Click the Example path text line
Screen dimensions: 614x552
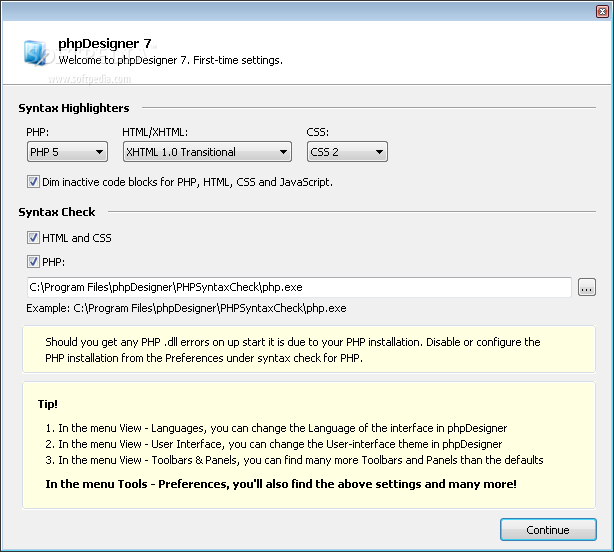(186, 308)
